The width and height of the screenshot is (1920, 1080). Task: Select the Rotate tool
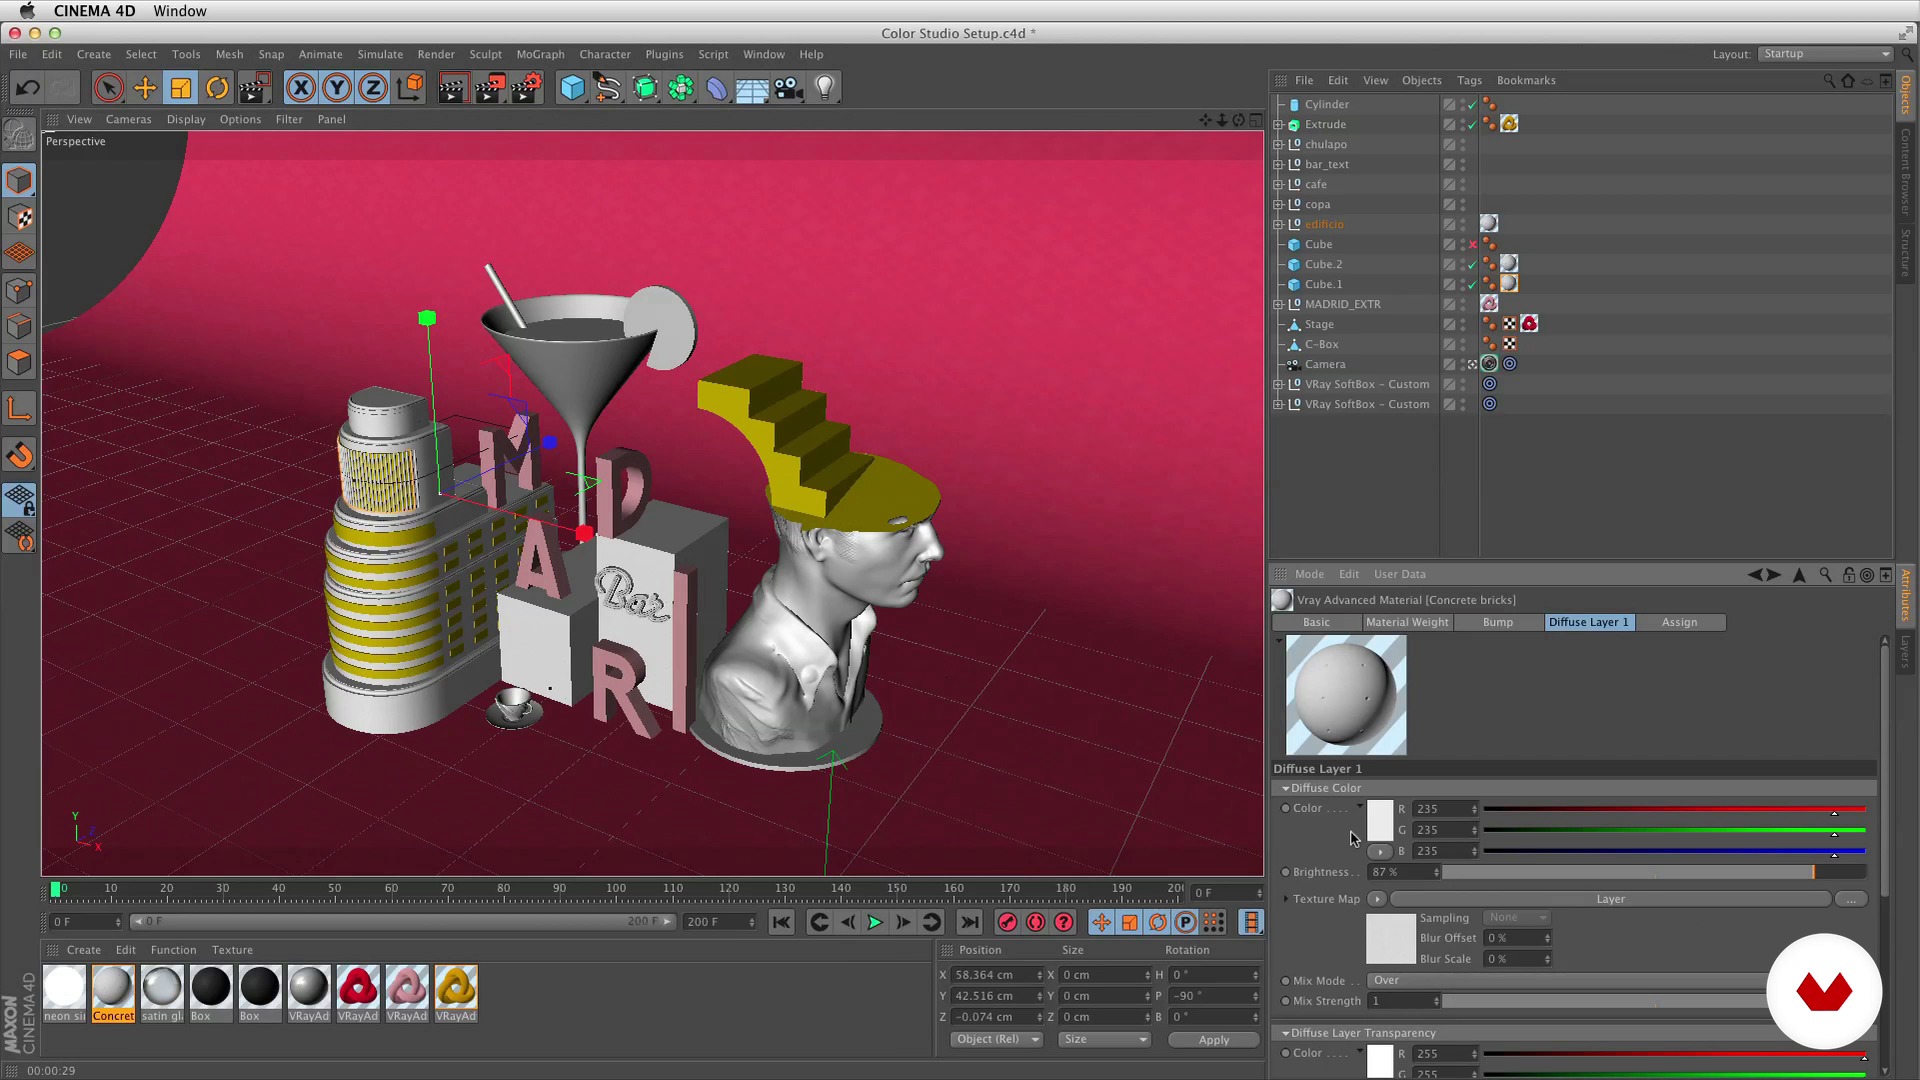point(217,88)
